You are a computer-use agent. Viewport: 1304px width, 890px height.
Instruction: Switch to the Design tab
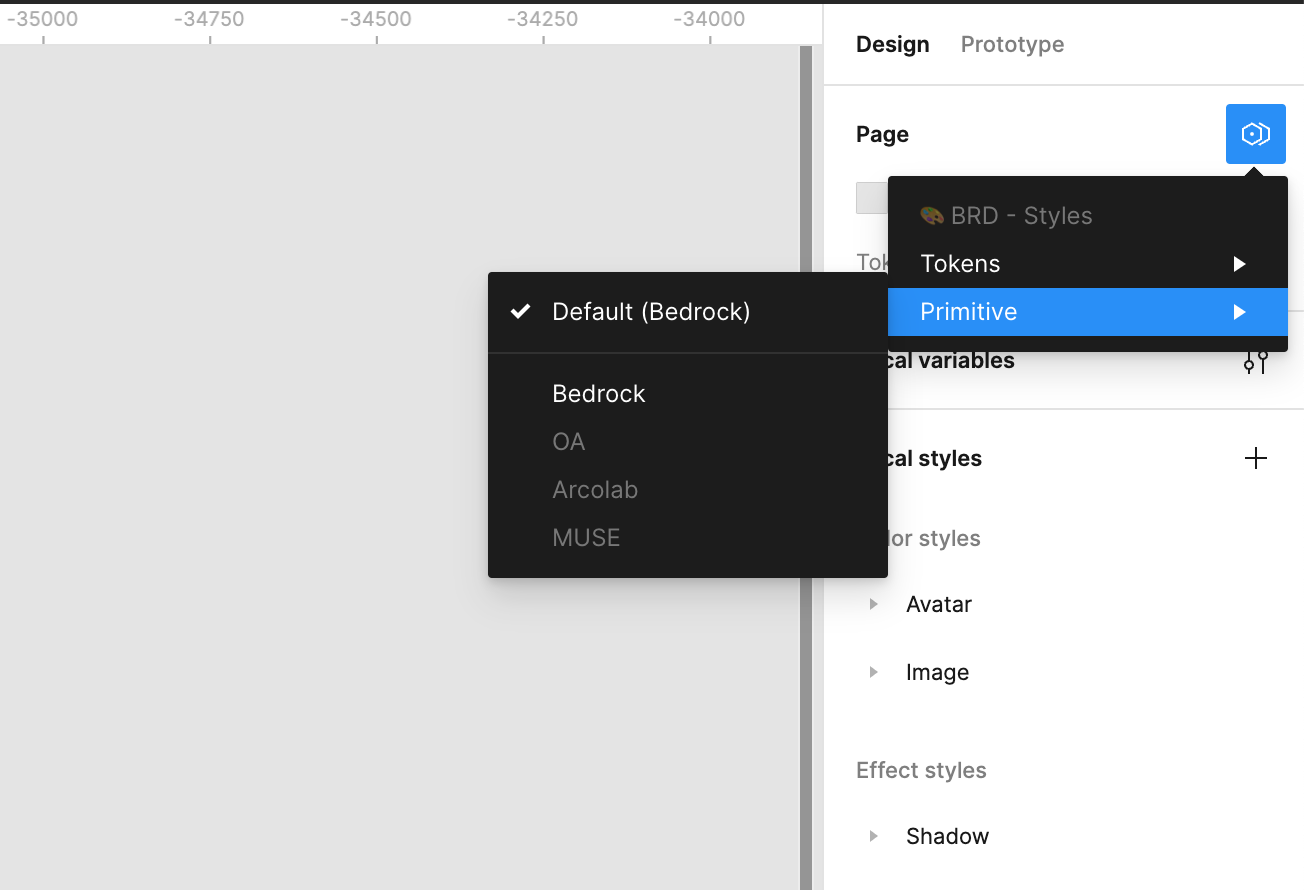point(893,44)
